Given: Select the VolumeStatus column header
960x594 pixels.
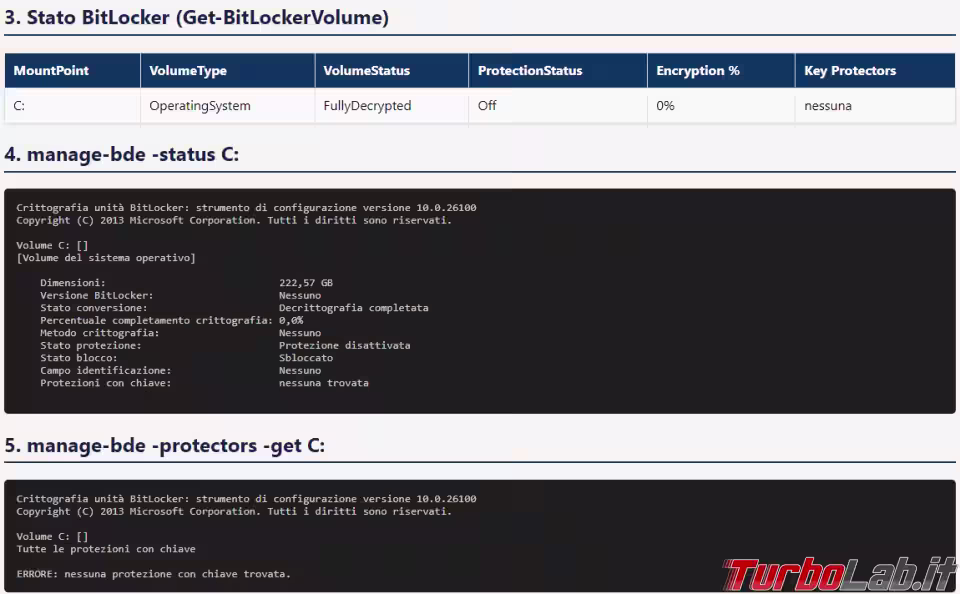Looking at the screenshot, I should click(392, 70).
